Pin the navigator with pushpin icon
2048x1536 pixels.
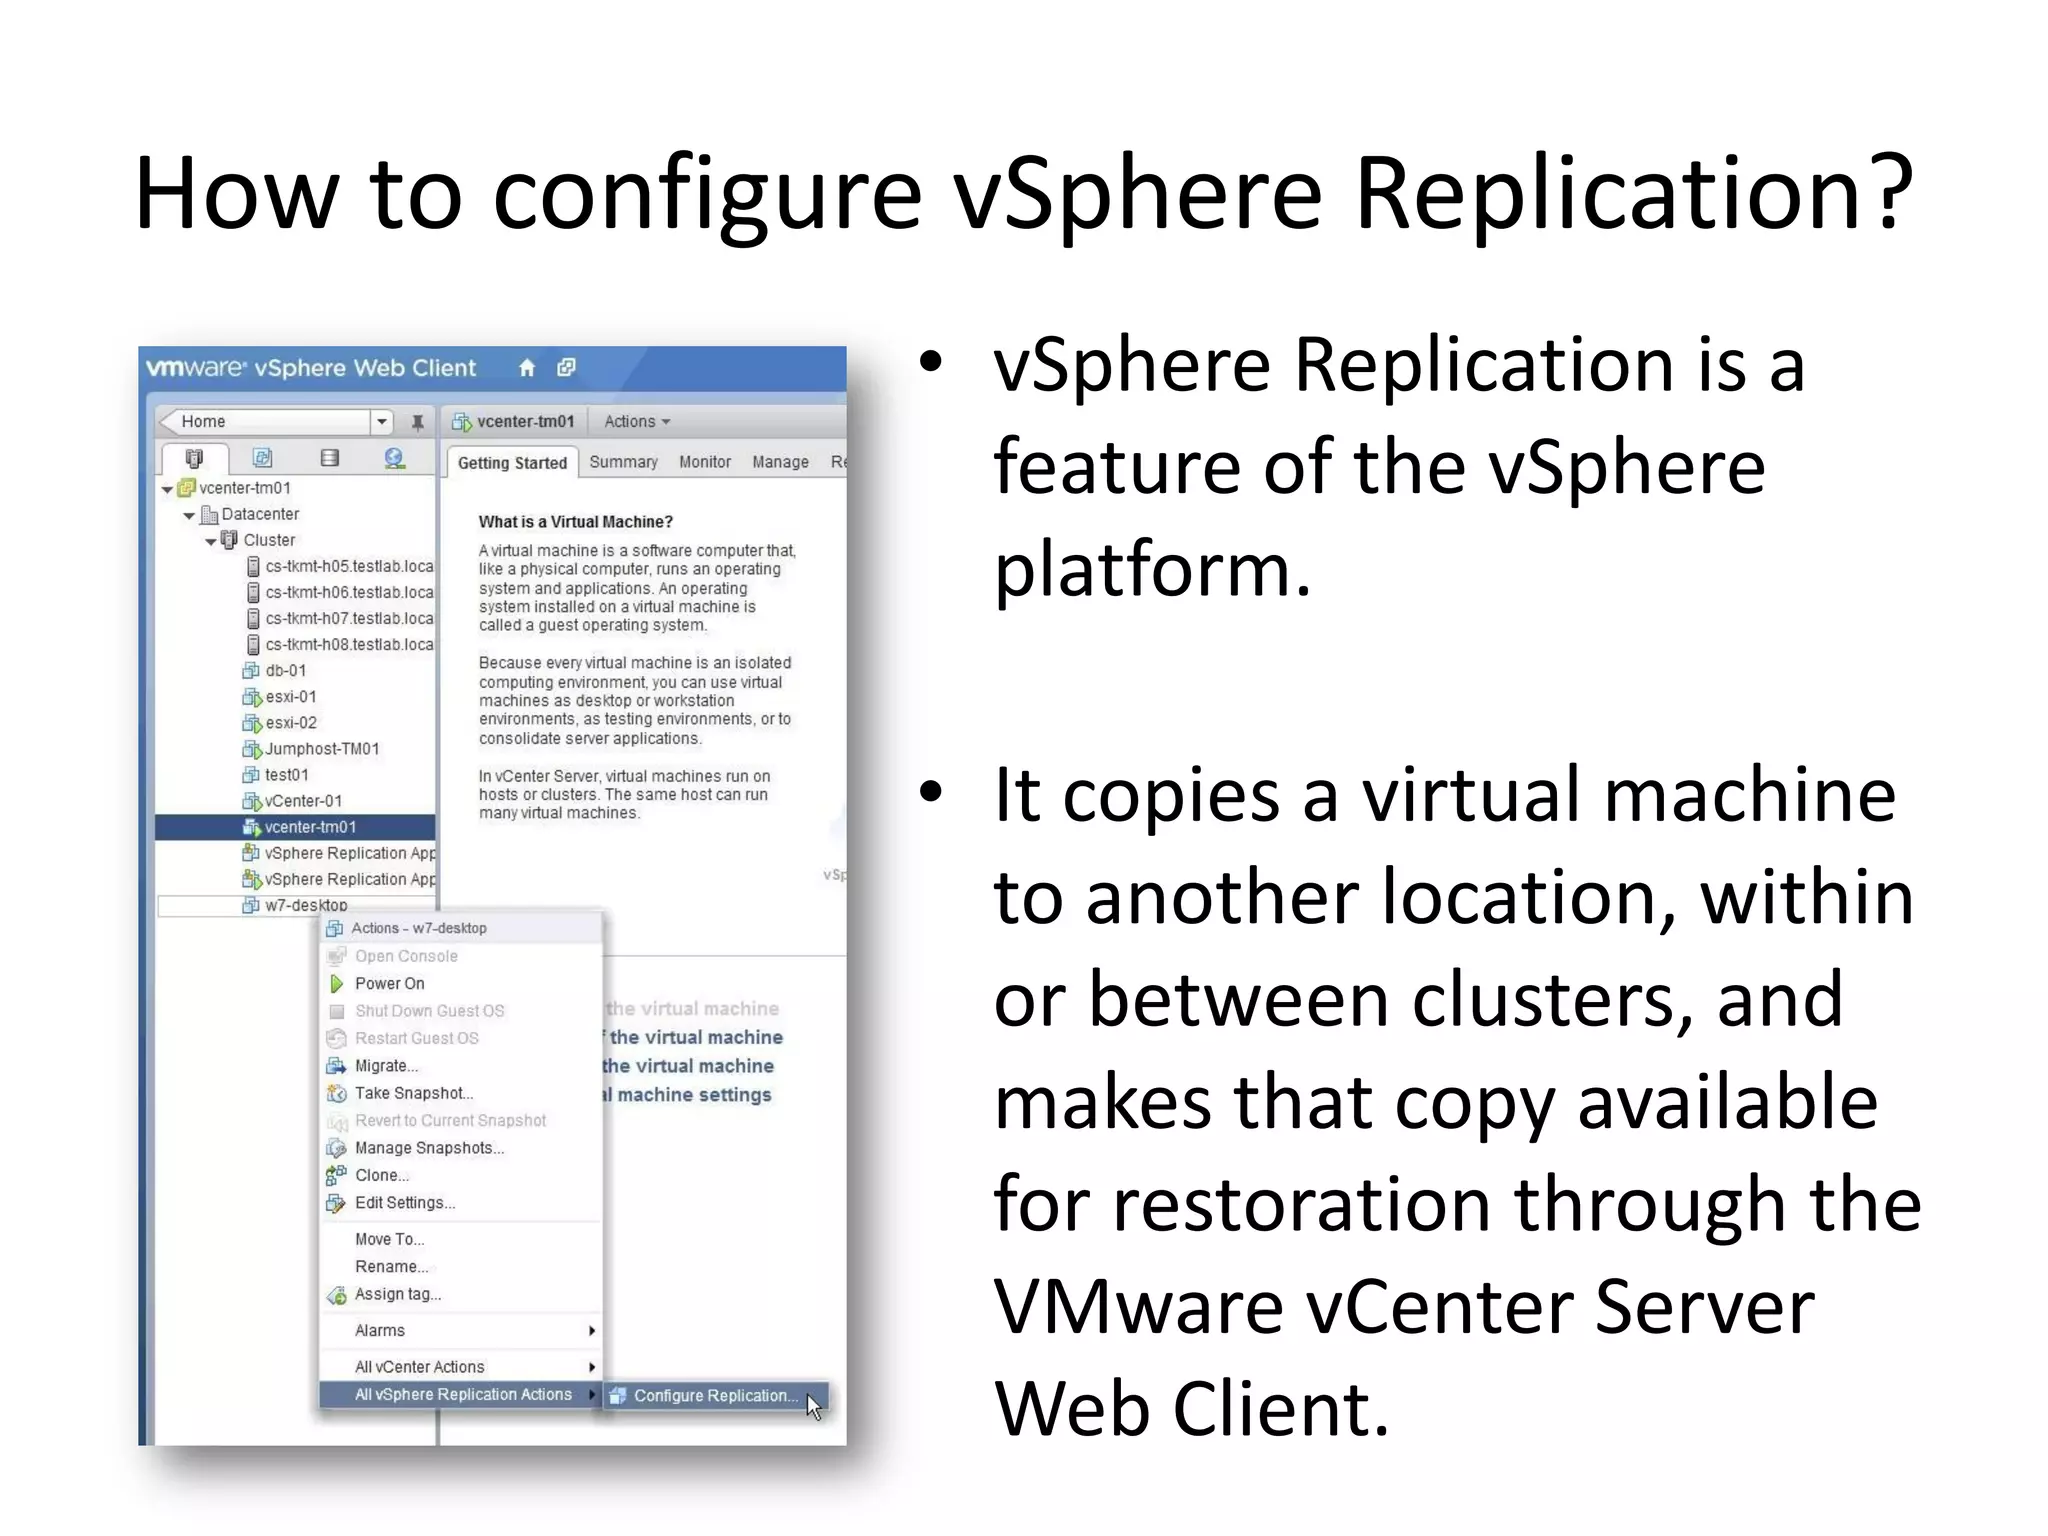click(x=417, y=422)
